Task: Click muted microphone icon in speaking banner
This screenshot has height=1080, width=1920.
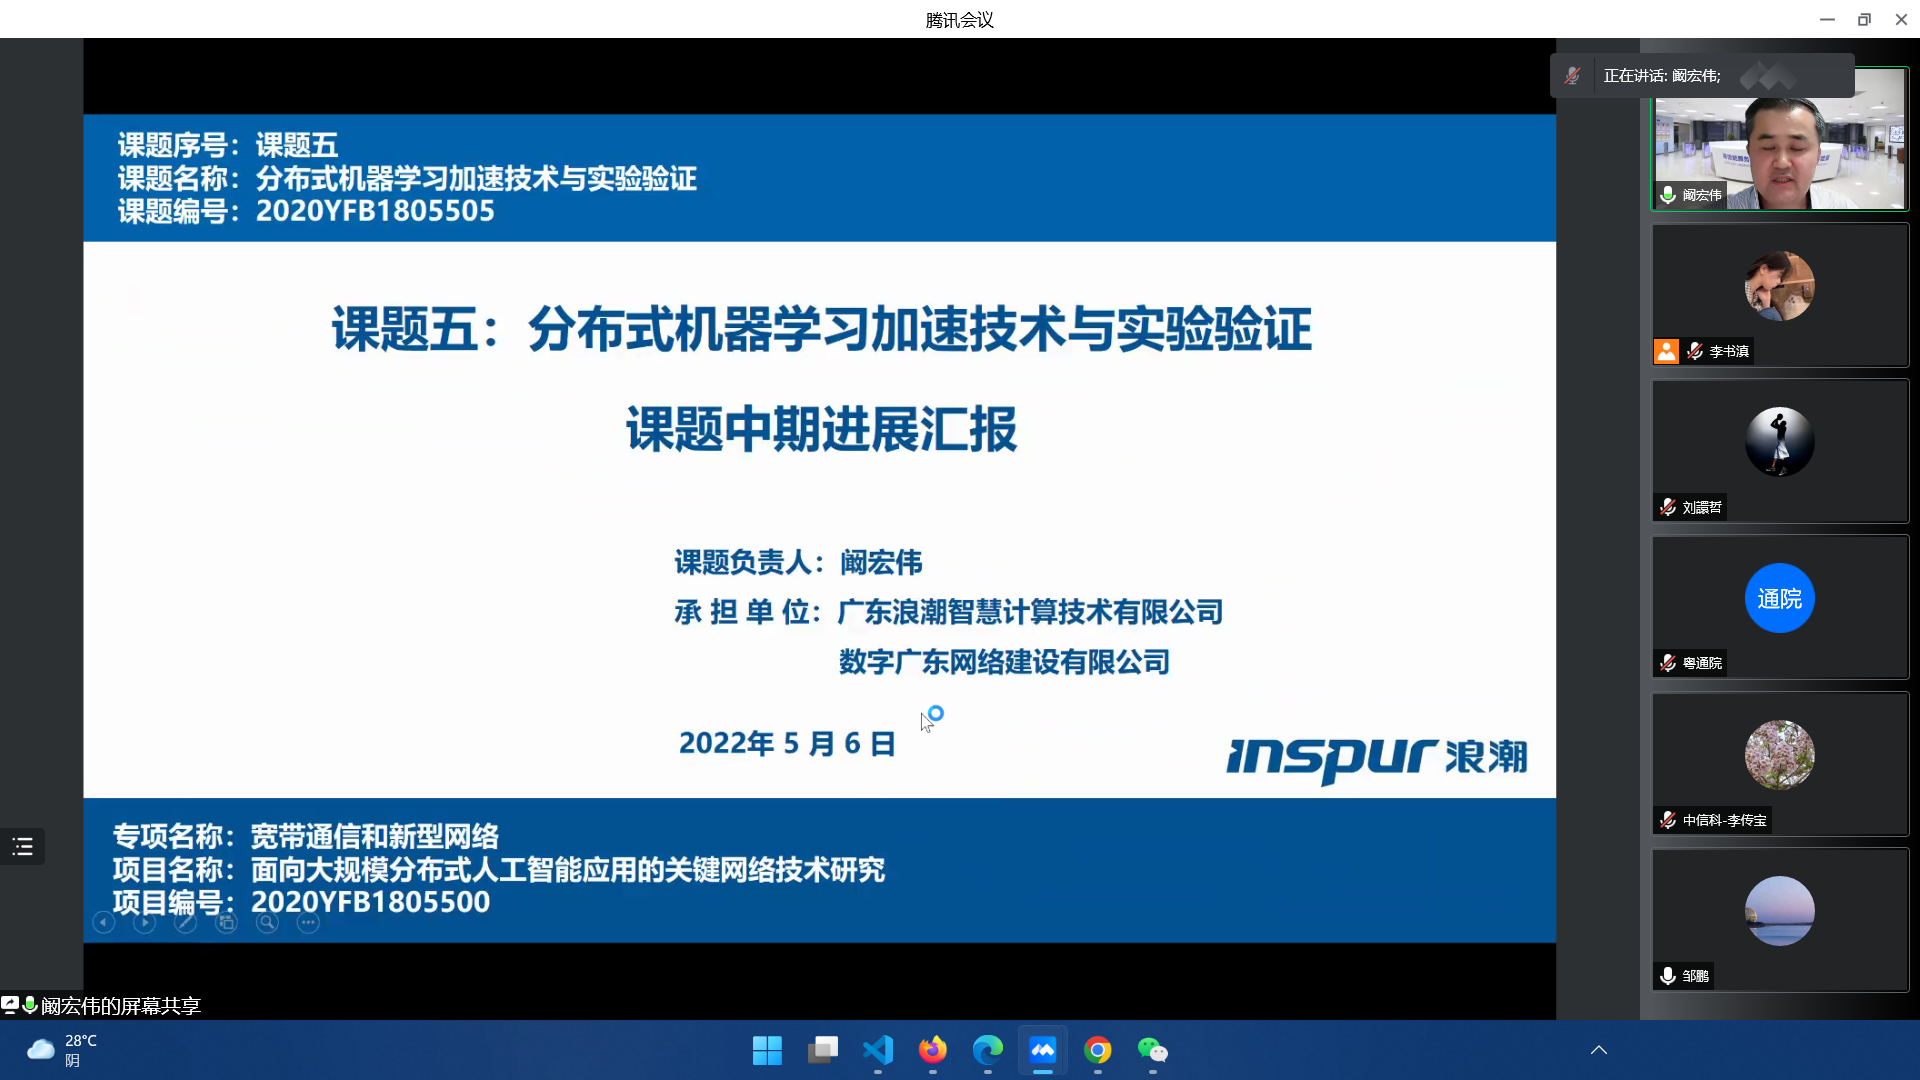Action: pos(1573,76)
